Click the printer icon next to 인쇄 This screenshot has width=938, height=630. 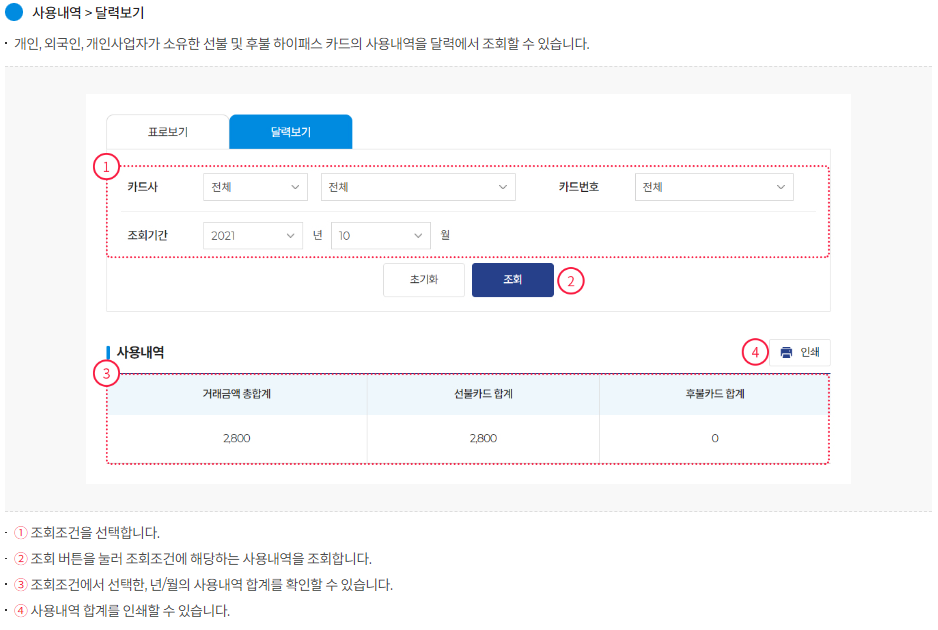click(785, 354)
